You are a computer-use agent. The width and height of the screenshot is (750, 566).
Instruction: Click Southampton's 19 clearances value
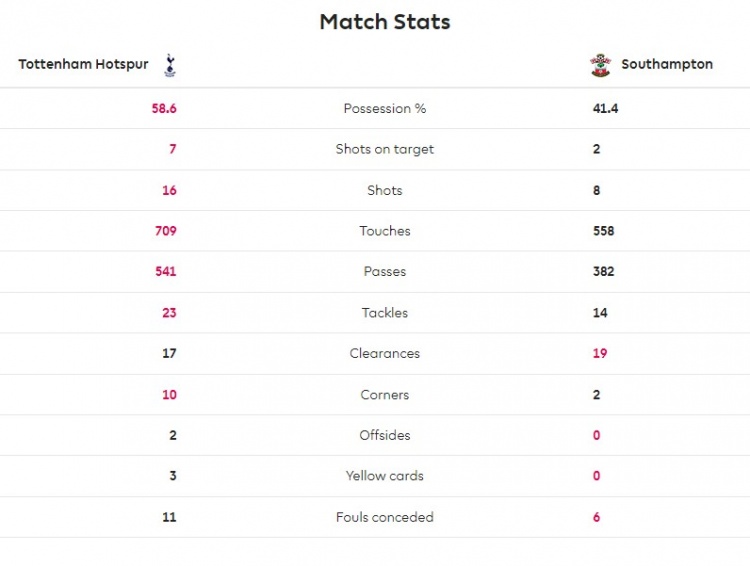600,354
